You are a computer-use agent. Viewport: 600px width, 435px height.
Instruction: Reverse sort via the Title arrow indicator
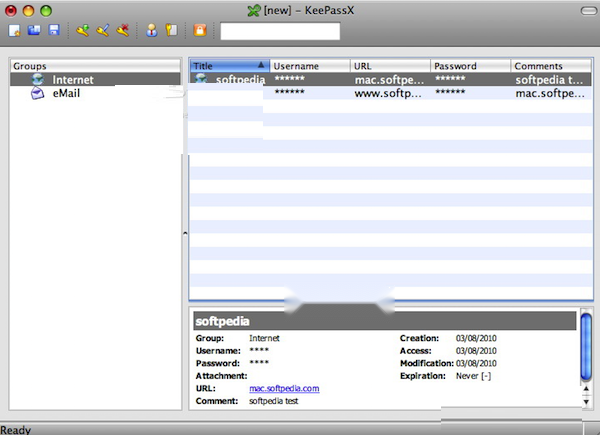point(261,65)
